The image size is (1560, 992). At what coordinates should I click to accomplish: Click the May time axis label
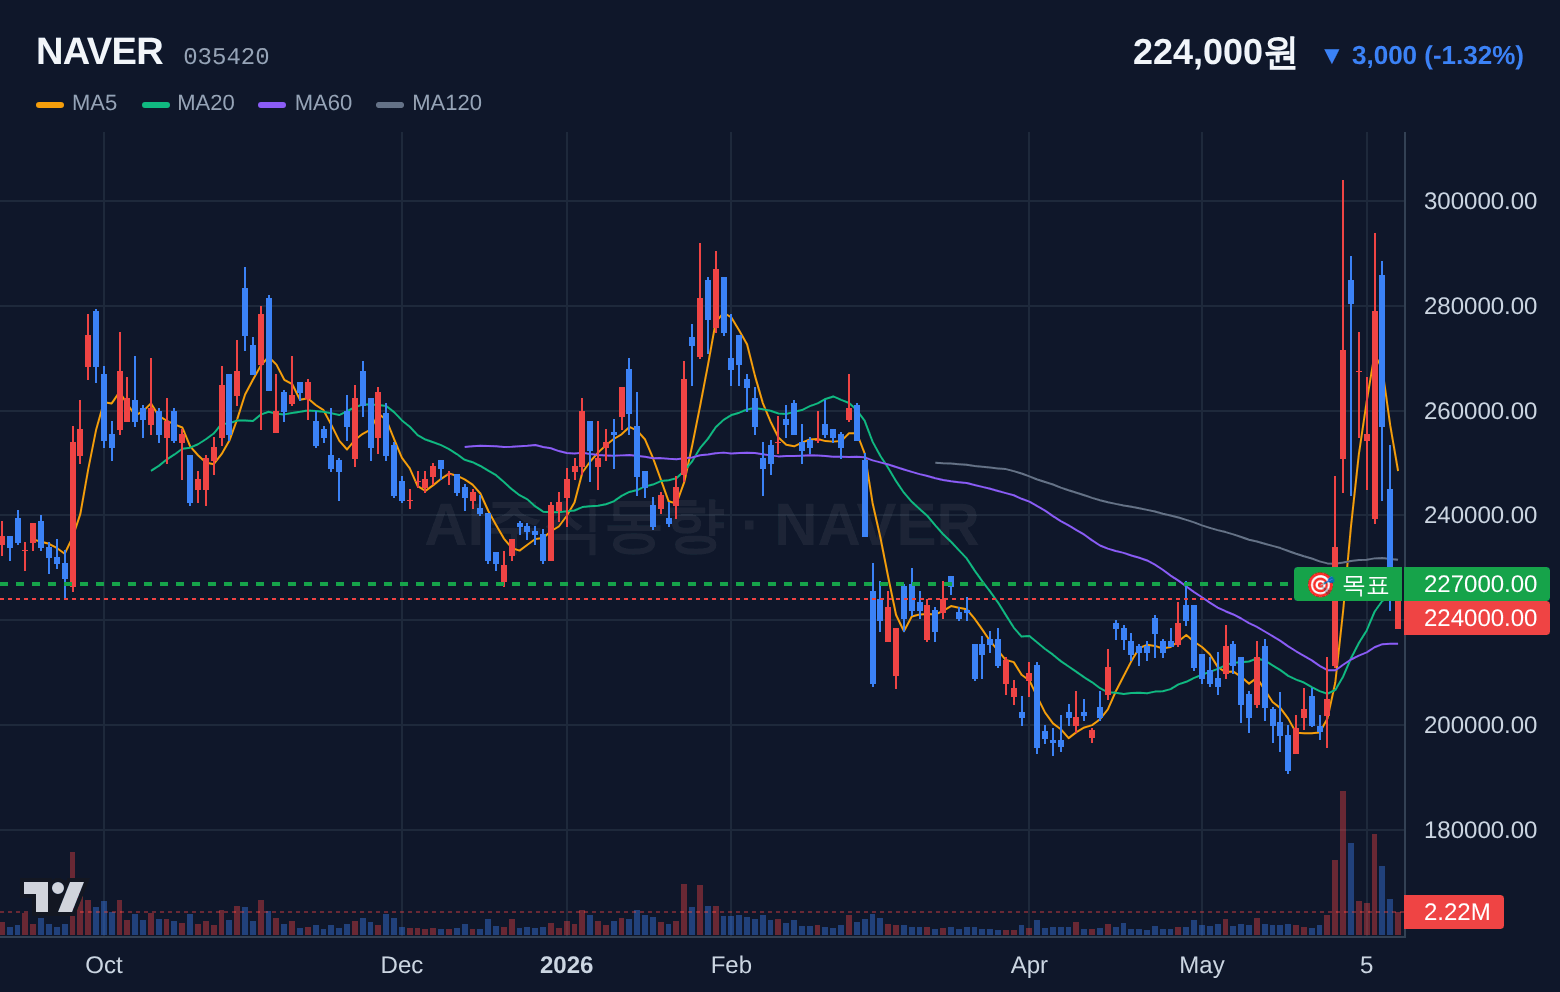coord(1202,965)
